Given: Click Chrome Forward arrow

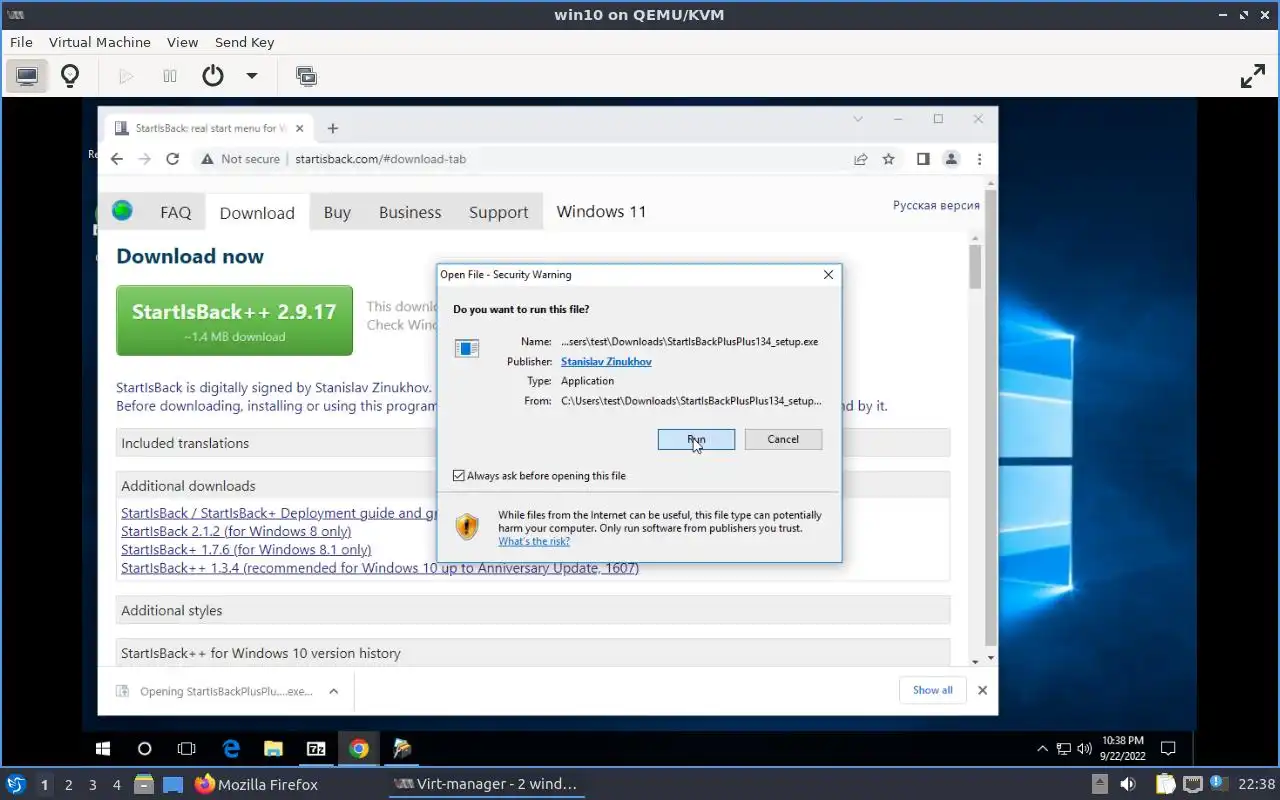Looking at the screenshot, I should point(145,159).
